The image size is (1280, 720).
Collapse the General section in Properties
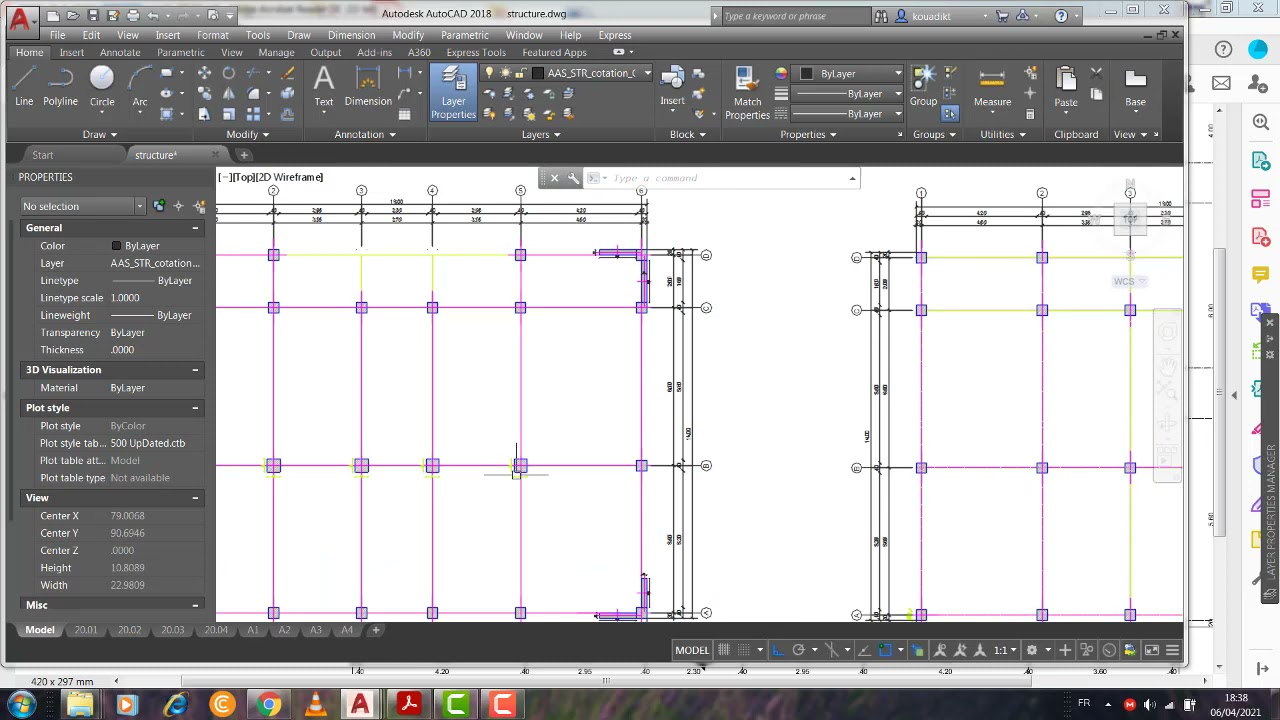[195, 228]
